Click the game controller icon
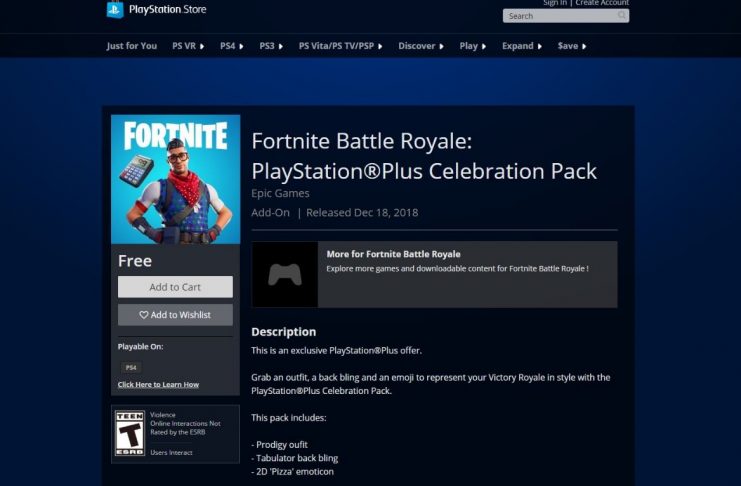Viewport: 741px width, 486px height. click(x=285, y=274)
